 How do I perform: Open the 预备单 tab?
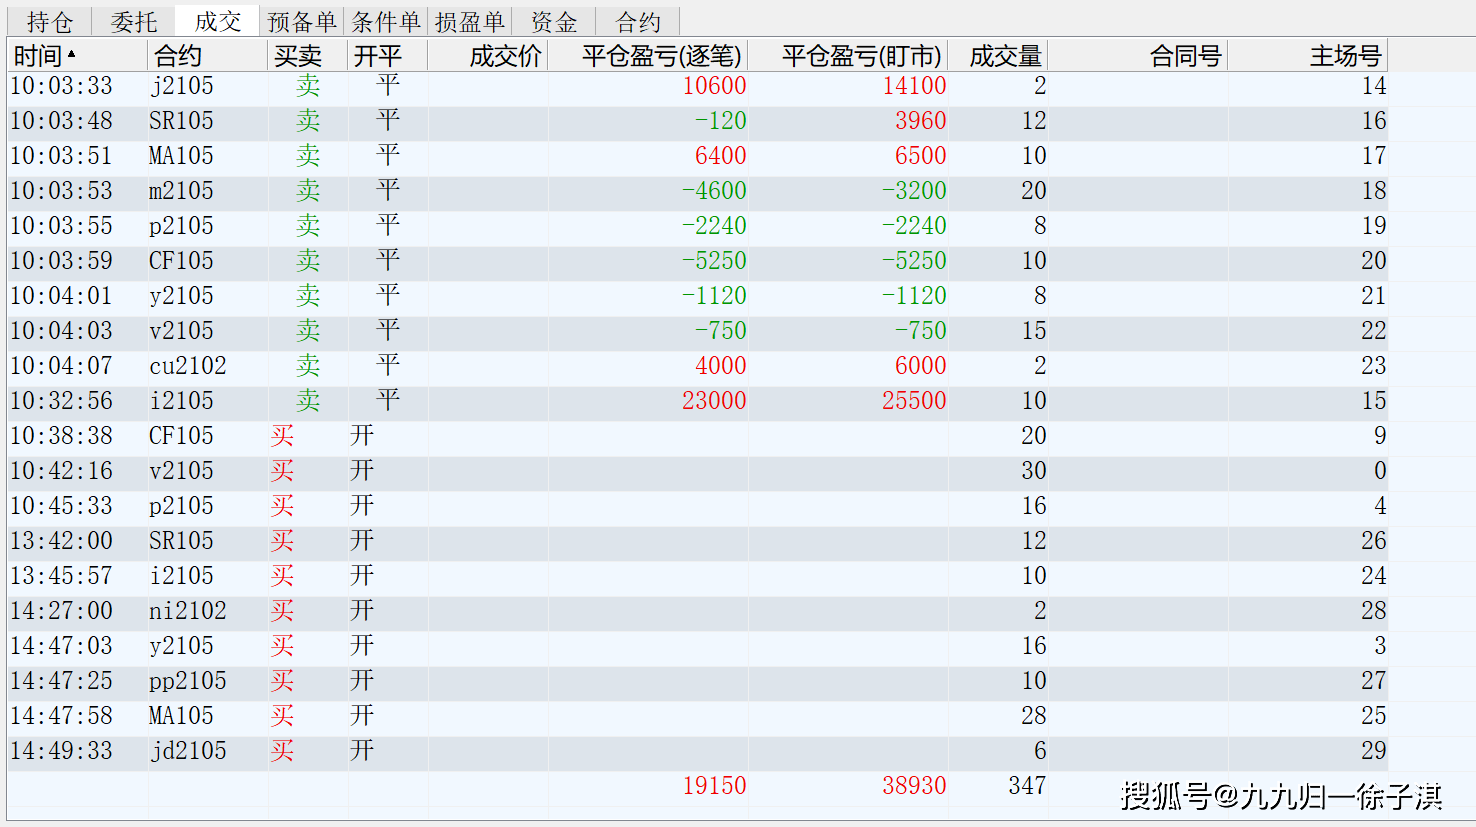click(302, 22)
